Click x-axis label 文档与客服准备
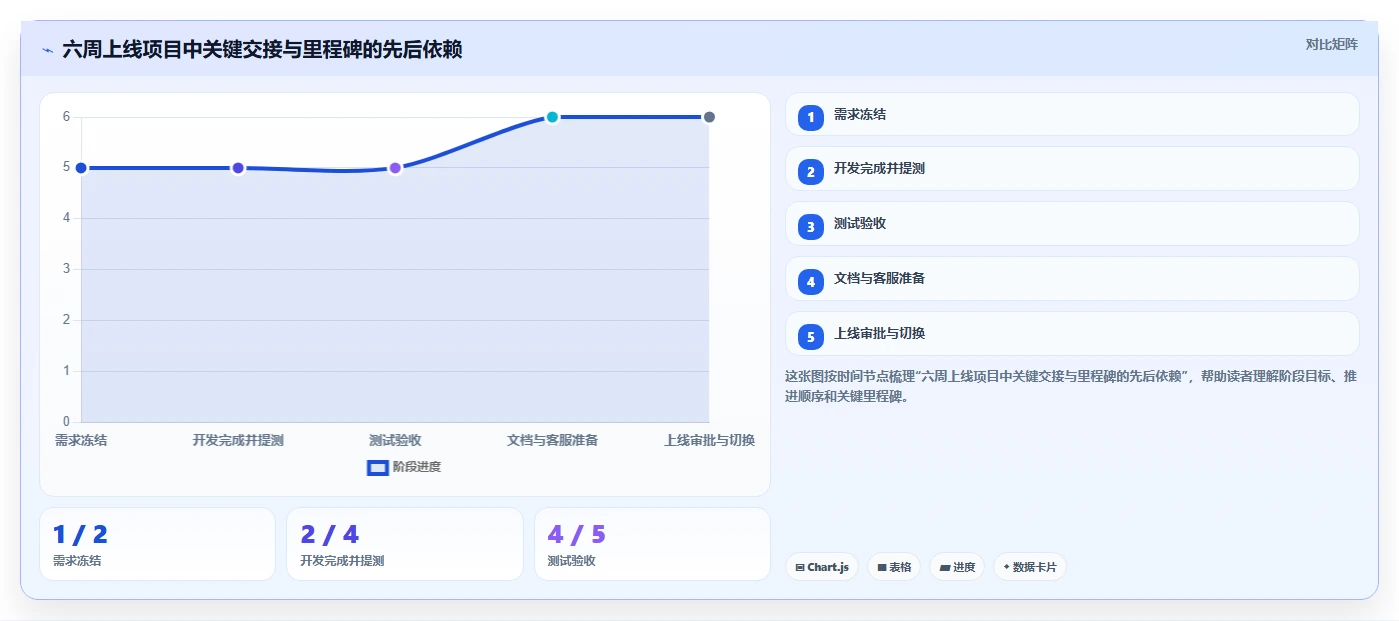This screenshot has height=621, width=1399. tap(552, 440)
